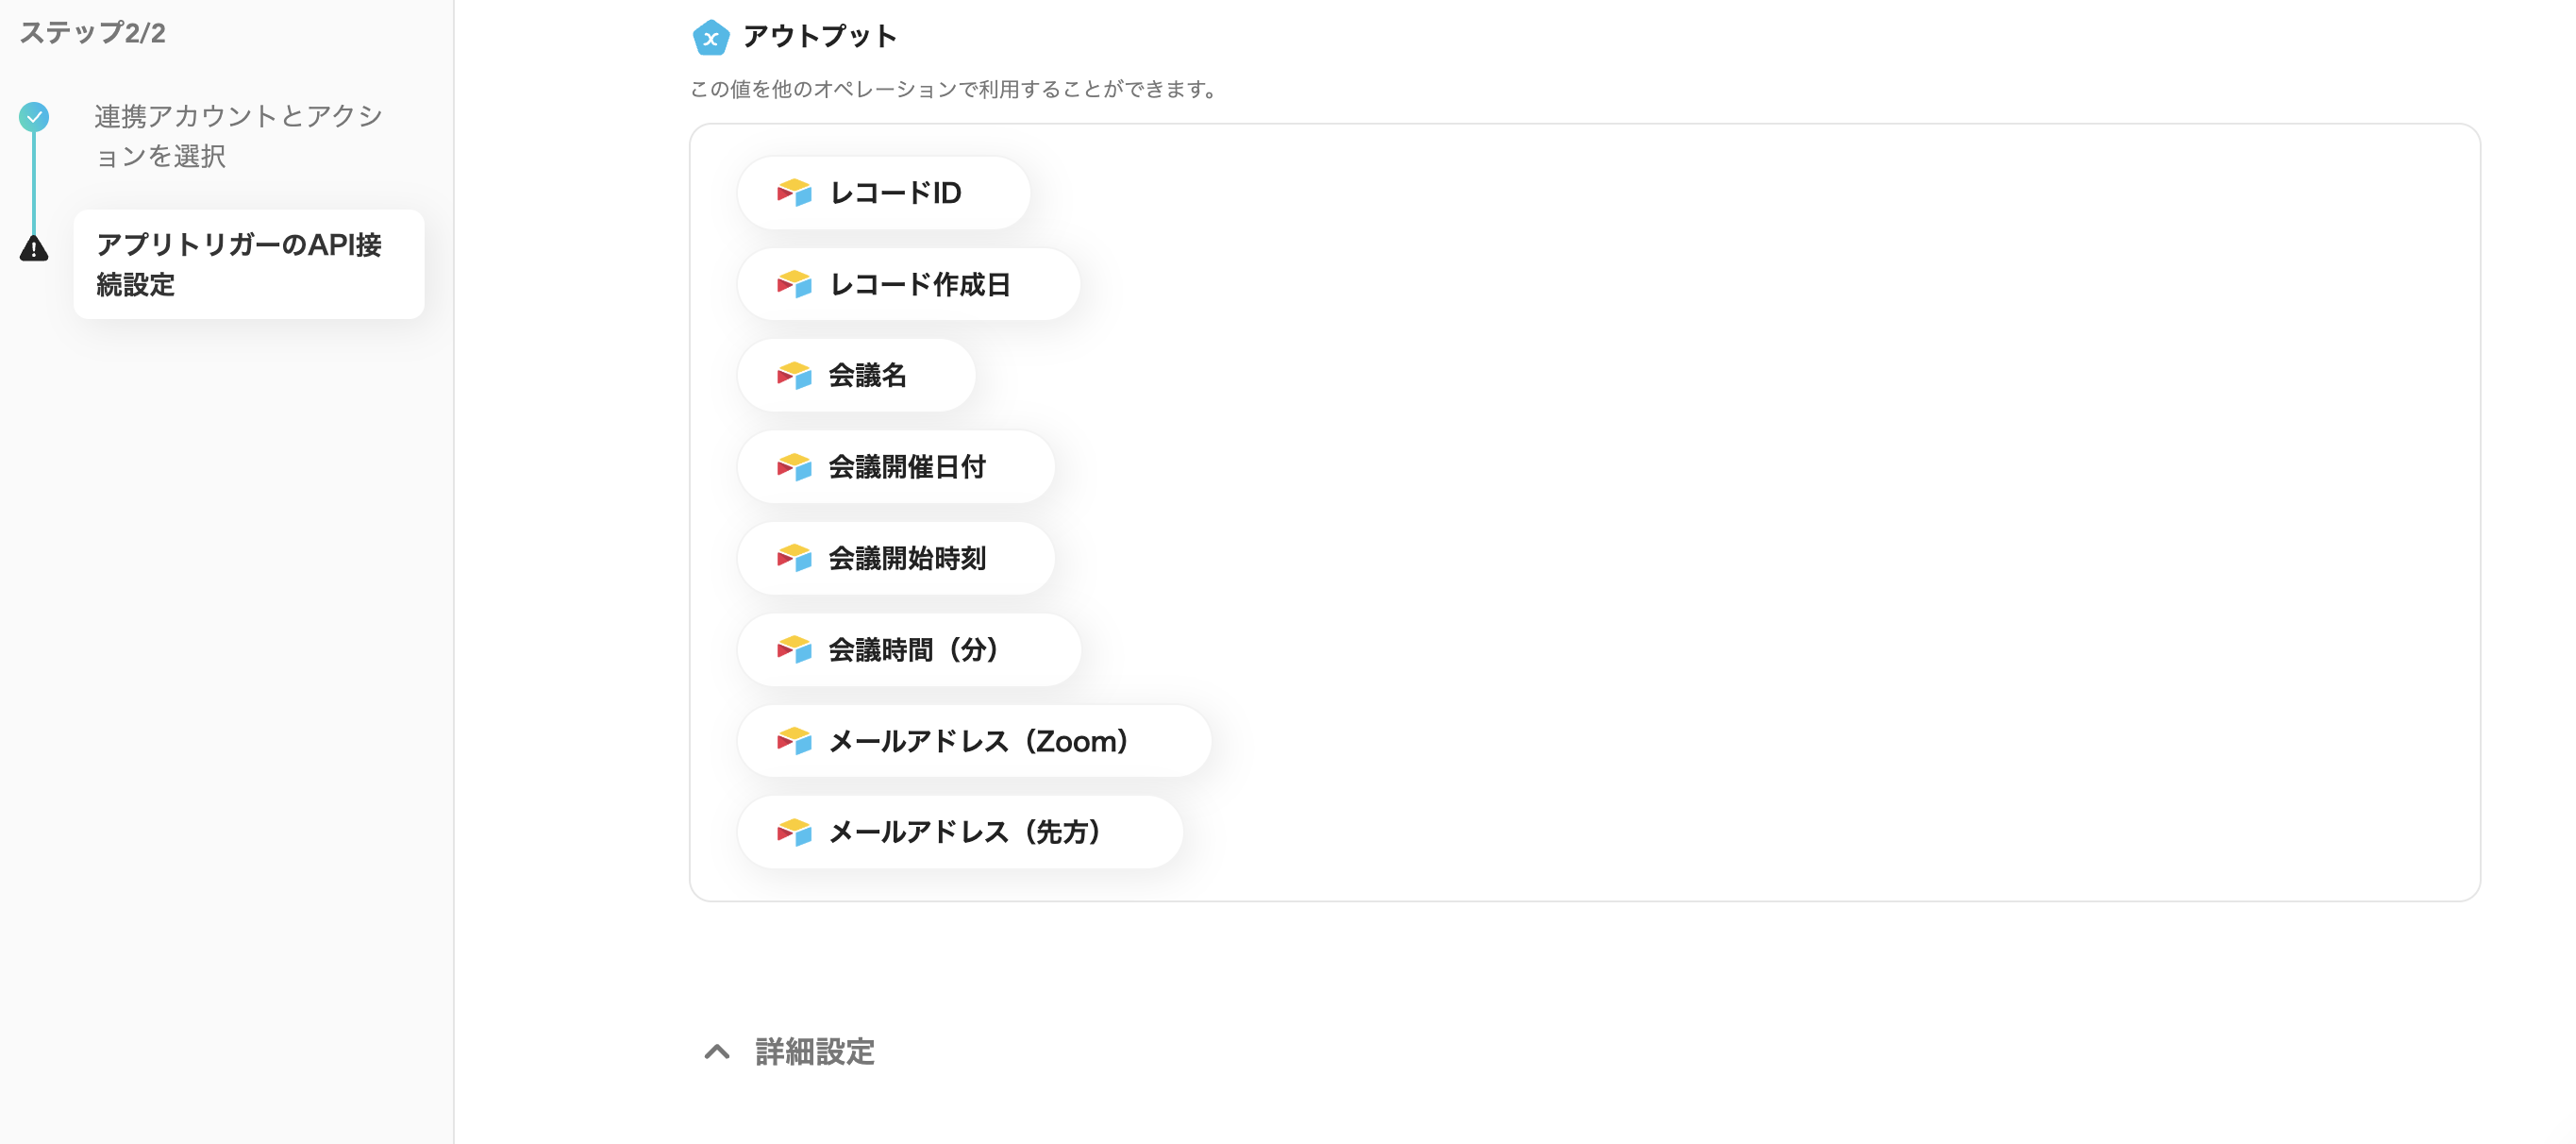Select the レコードID output chip
This screenshot has height=1144, width=2576.
(883, 192)
